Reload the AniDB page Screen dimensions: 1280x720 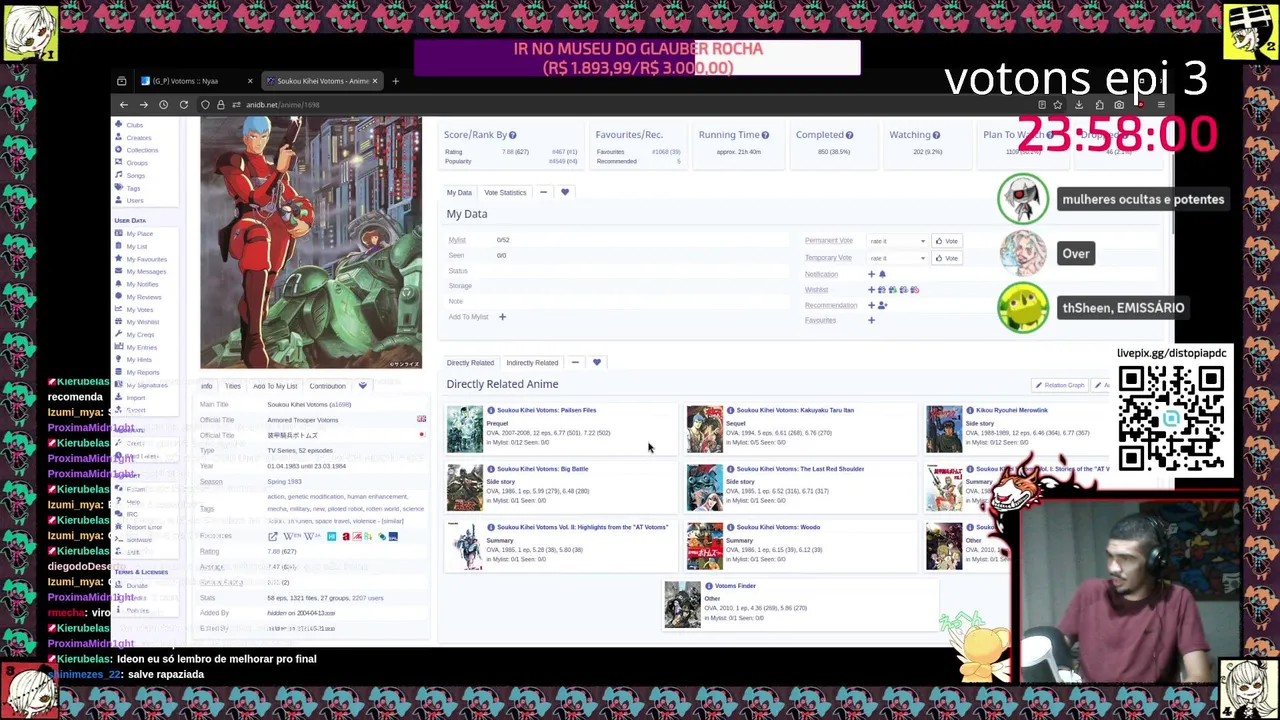point(184,105)
